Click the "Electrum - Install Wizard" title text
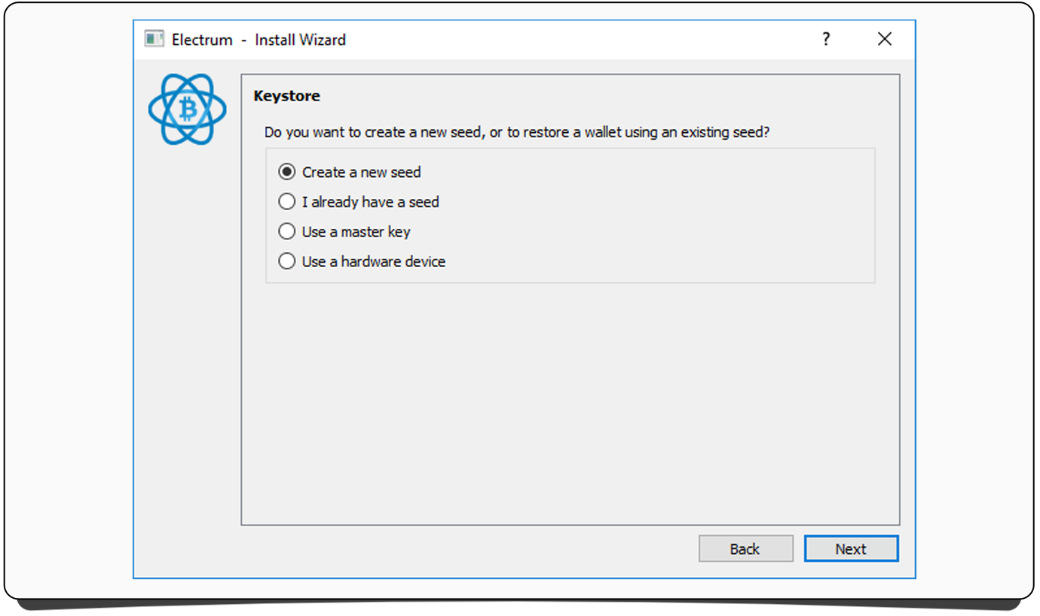 coord(258,40)
